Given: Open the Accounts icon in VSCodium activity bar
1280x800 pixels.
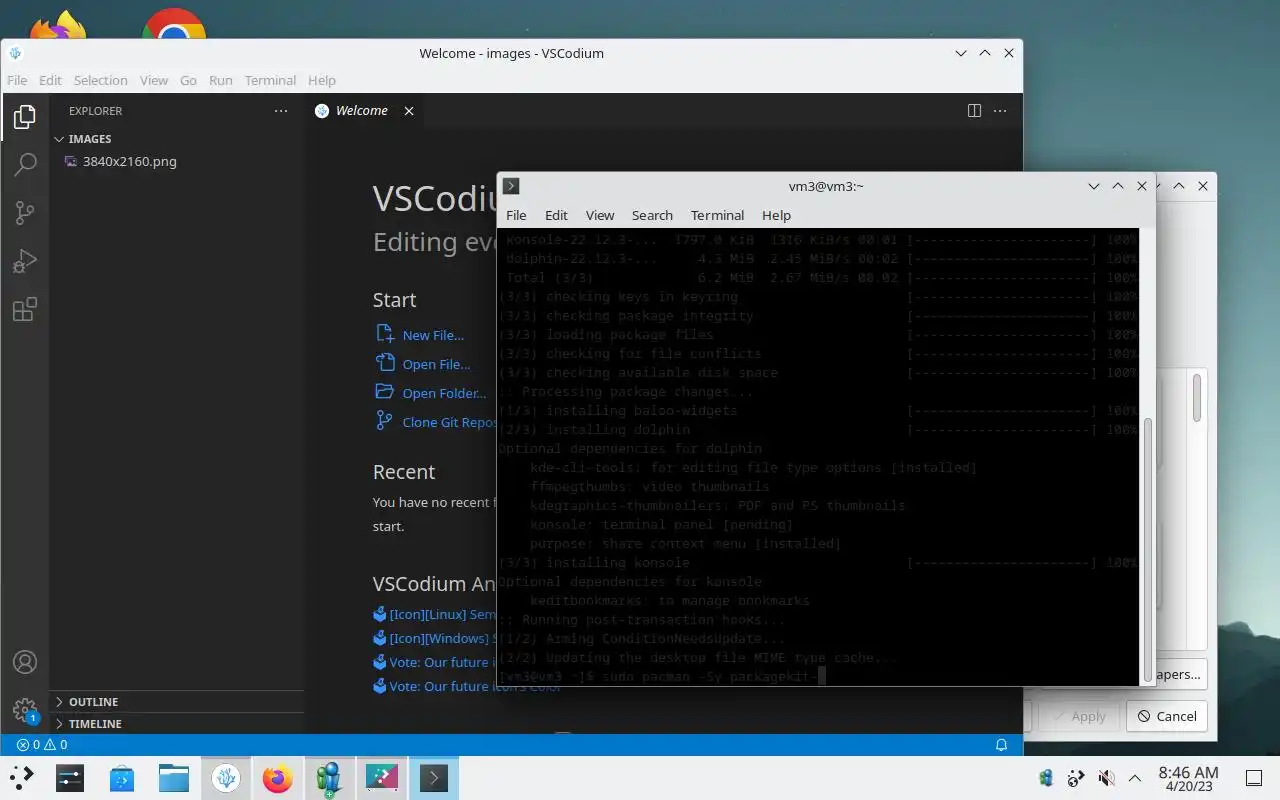Looking at the screenshot, I should [x=25, y=662].
